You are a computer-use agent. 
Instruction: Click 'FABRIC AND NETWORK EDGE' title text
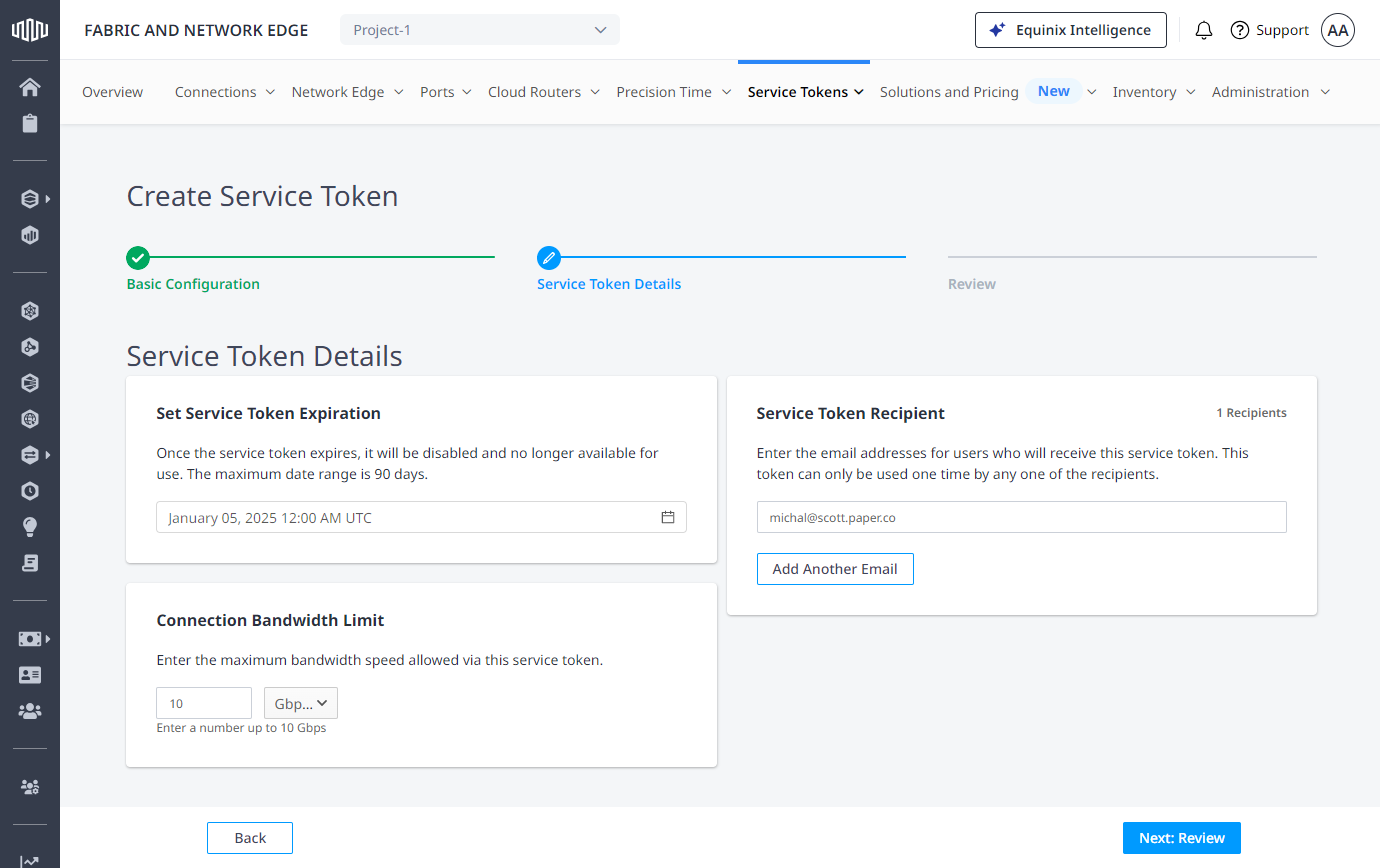point(196,30)
